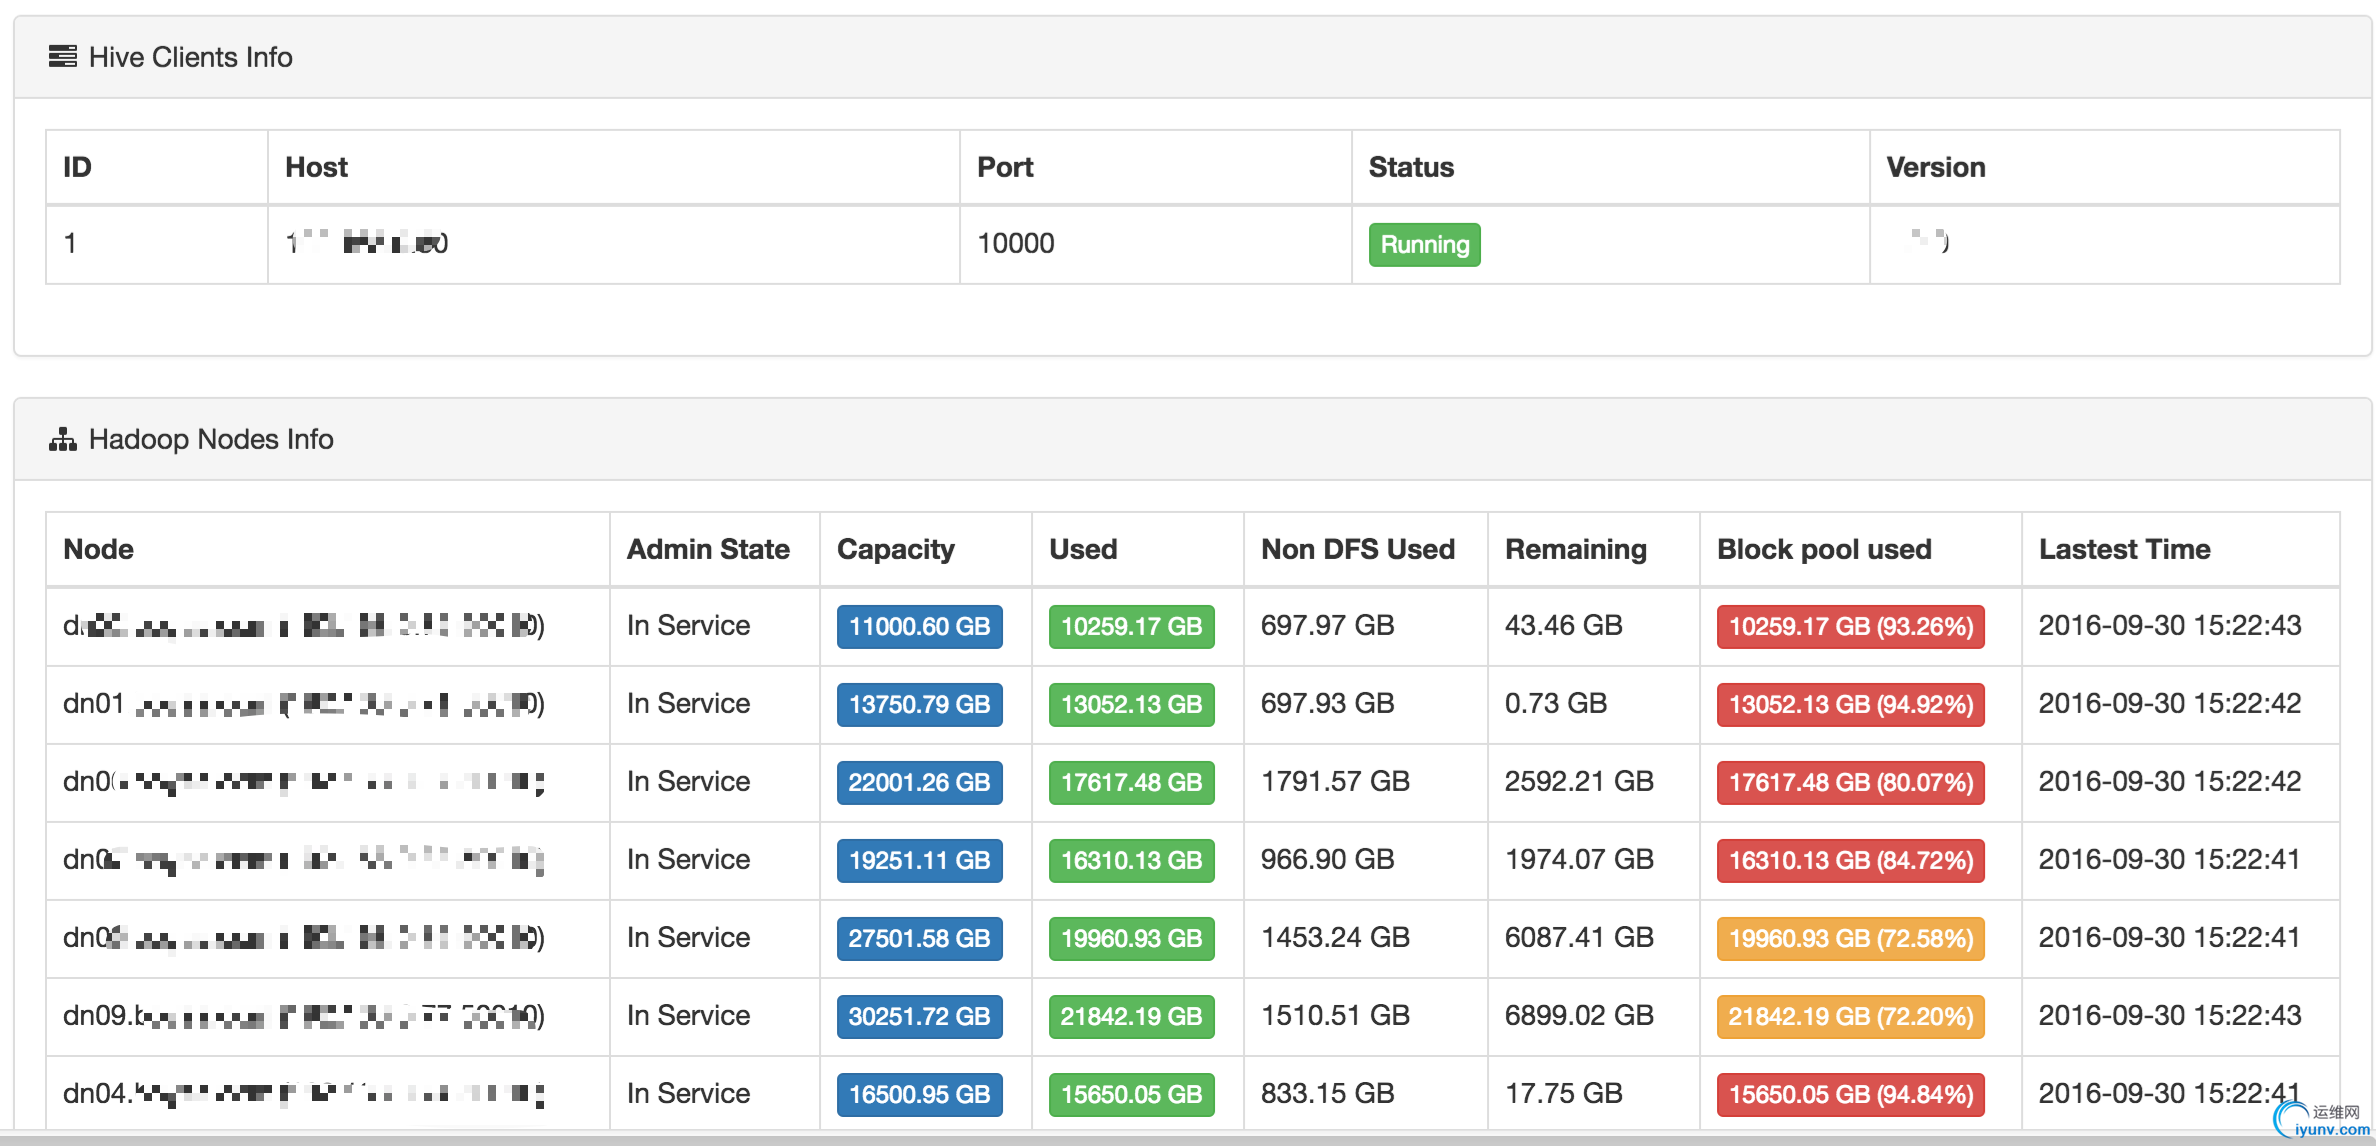The height and width of the screenshot is (1146, 2376).
Task: Select the 43.46 GB remaining value
Action: pyautogui.click(x=1563, y=625)
